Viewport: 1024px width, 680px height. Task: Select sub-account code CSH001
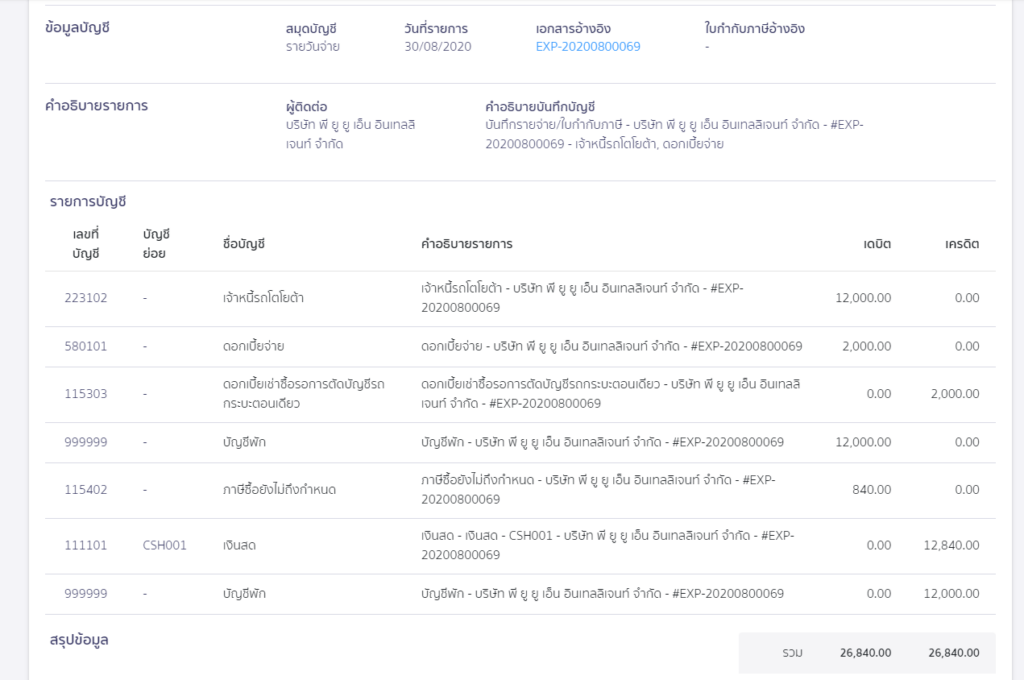point(165,545)
